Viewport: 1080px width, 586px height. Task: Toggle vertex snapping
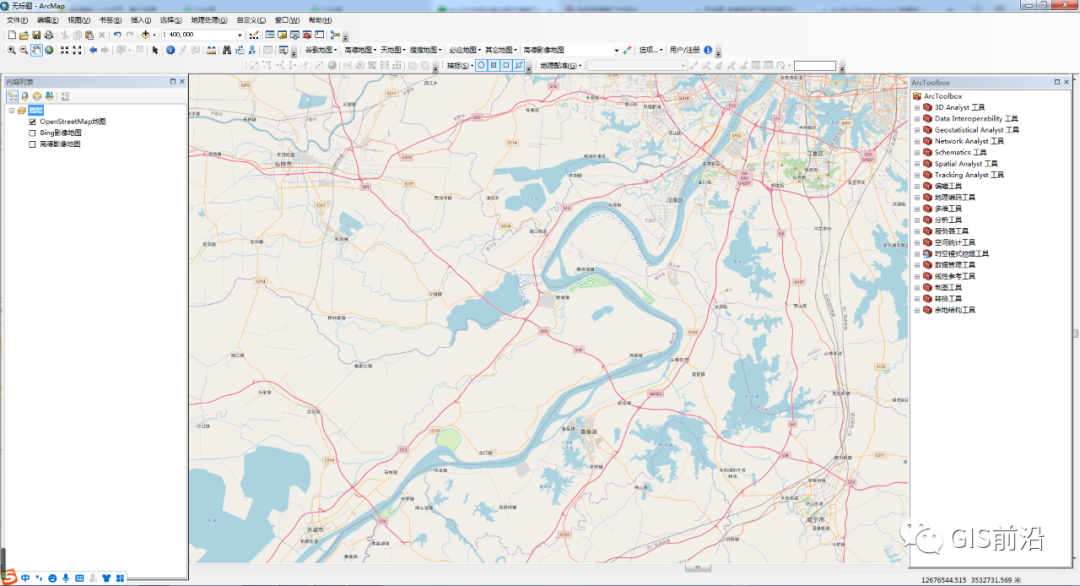506,65
